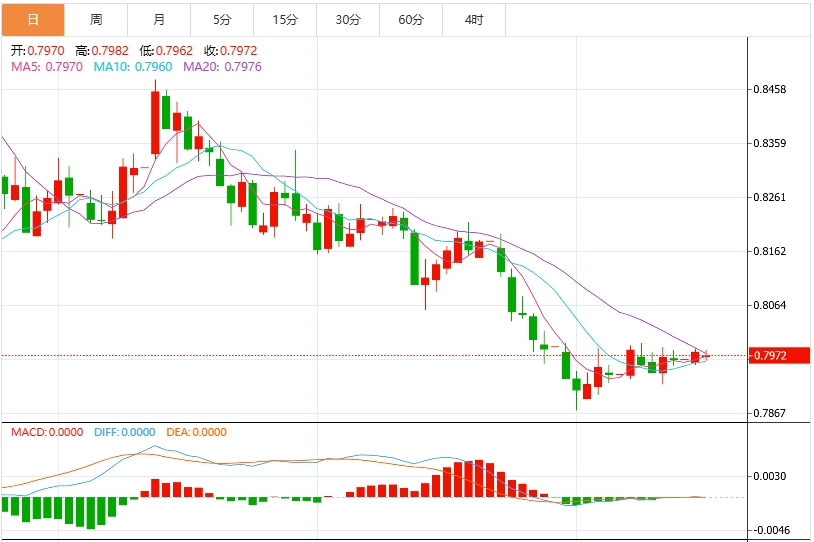Screen dimensions: 814x542
Task: Click the 0.8359 price axis label
Action: pyautogui.click(x=770, y=143)
